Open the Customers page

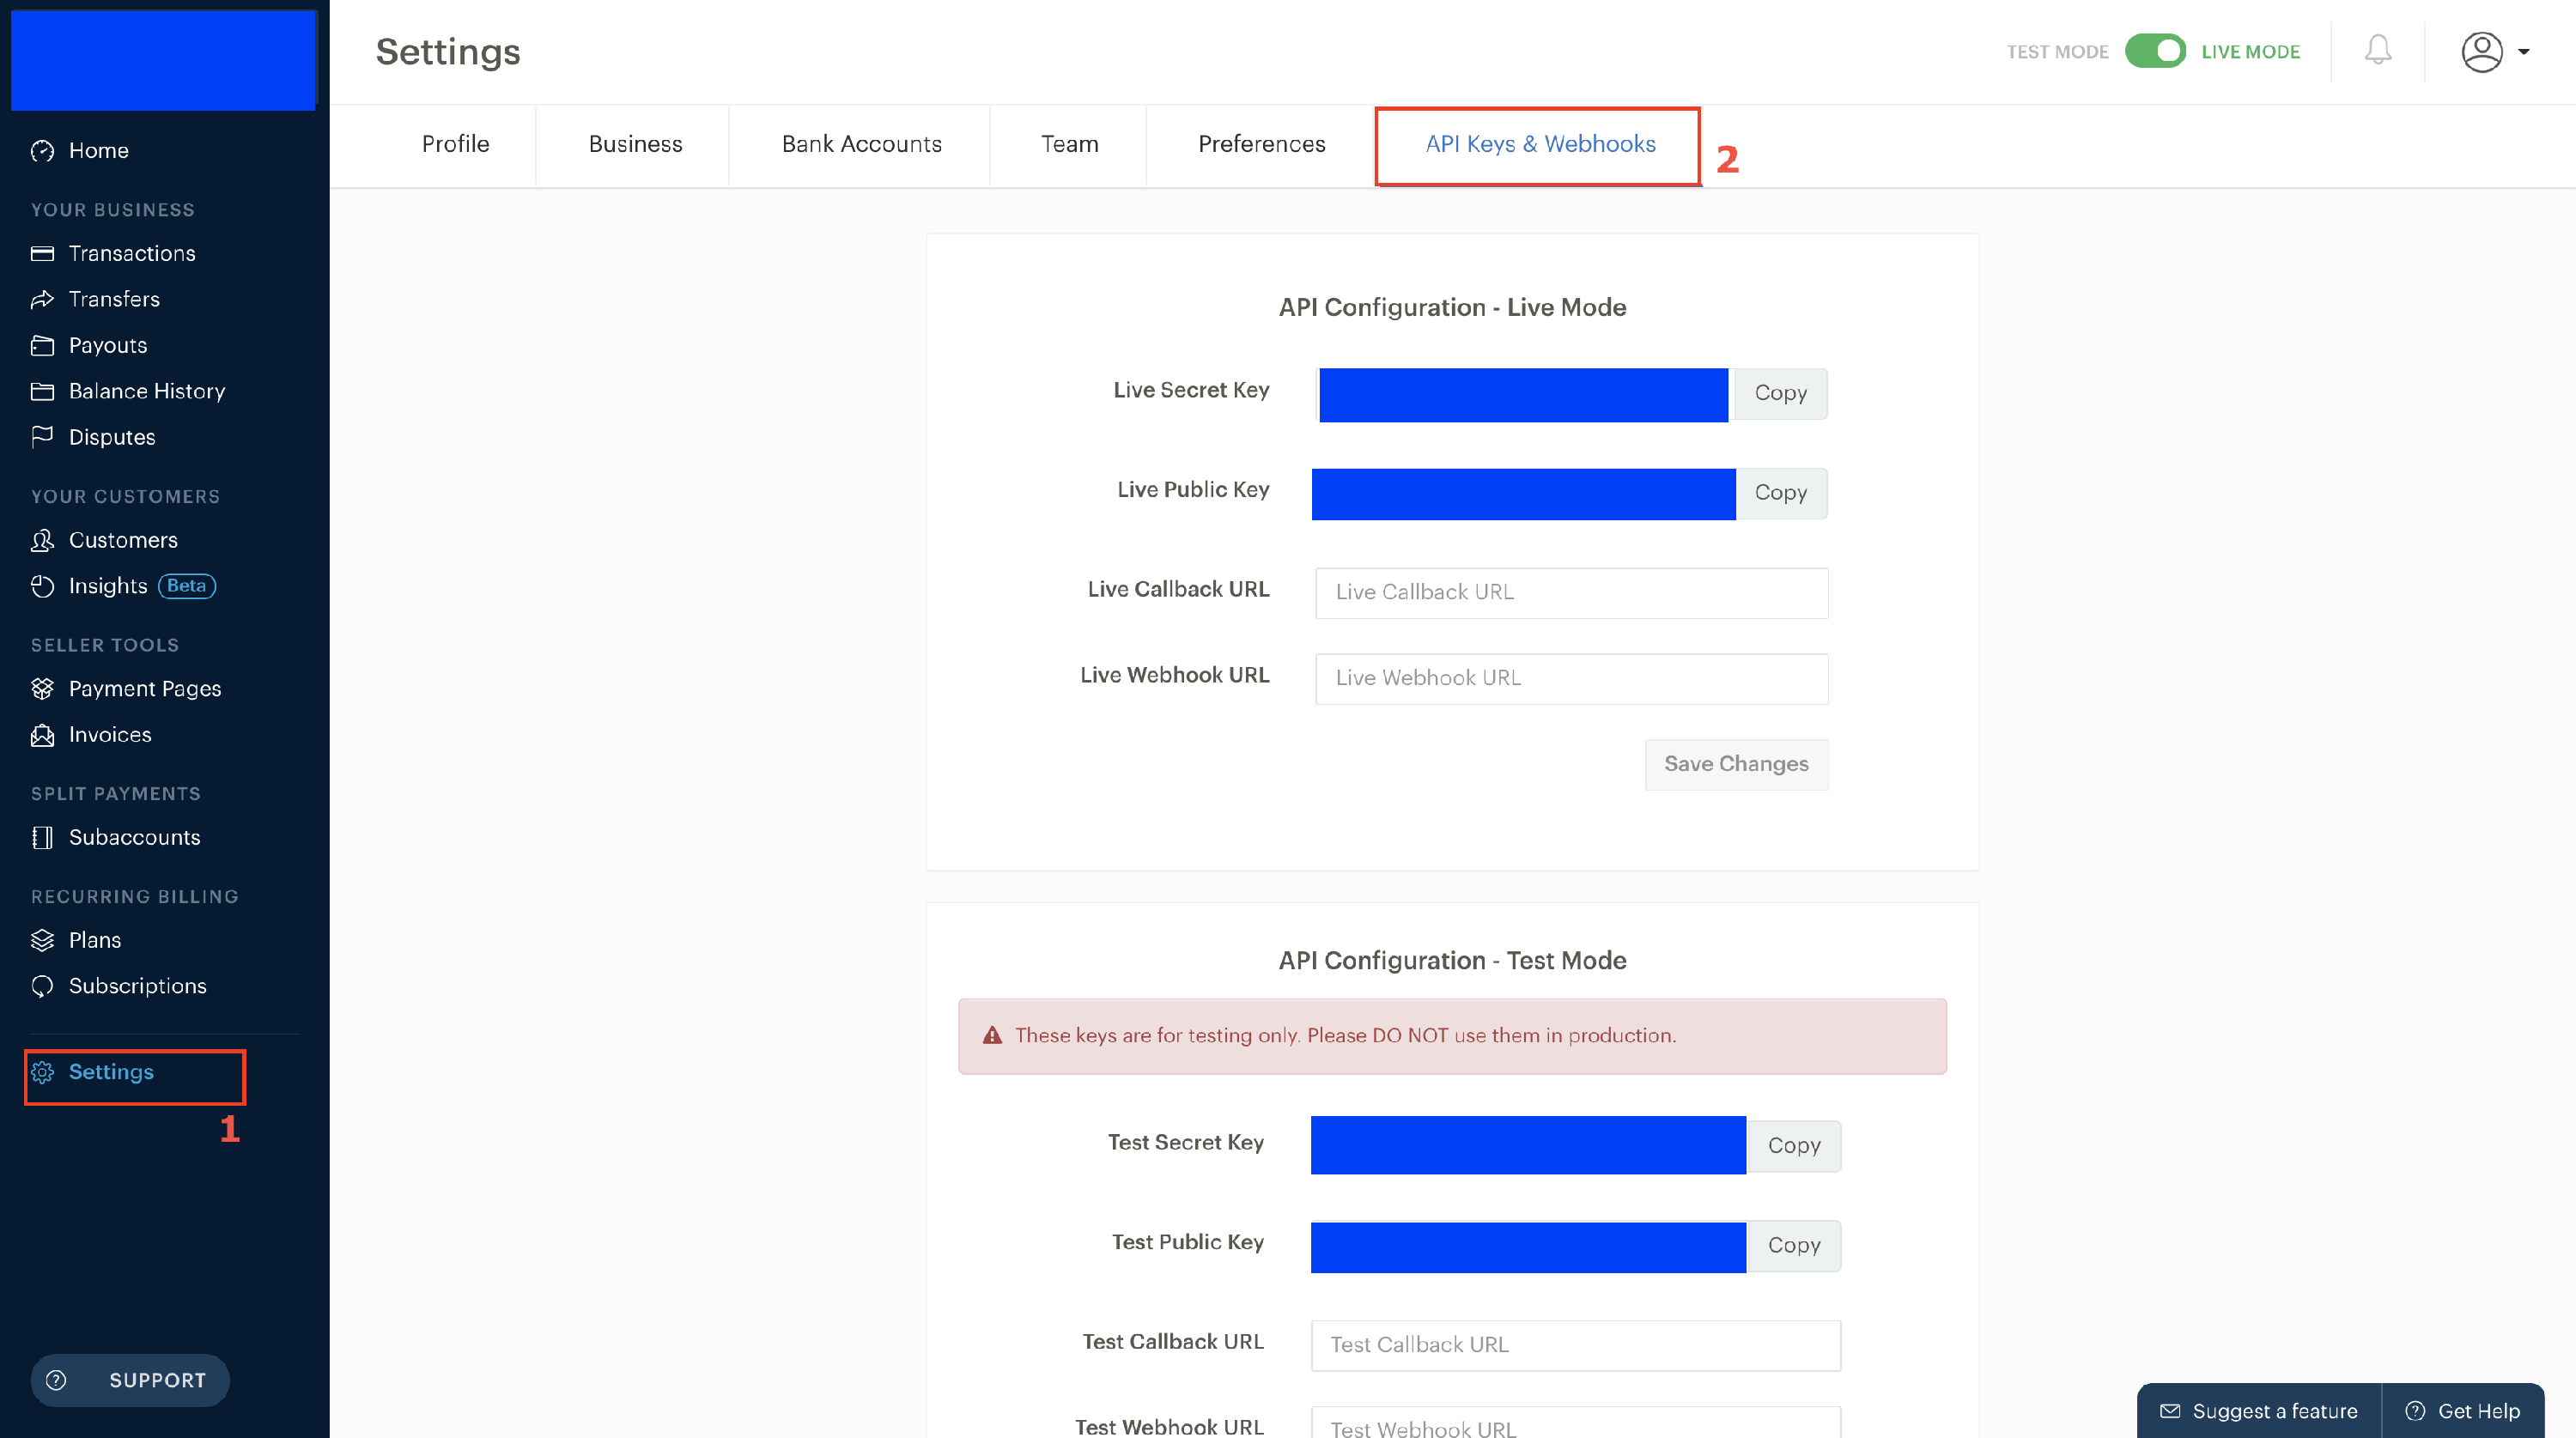(123, 541)
